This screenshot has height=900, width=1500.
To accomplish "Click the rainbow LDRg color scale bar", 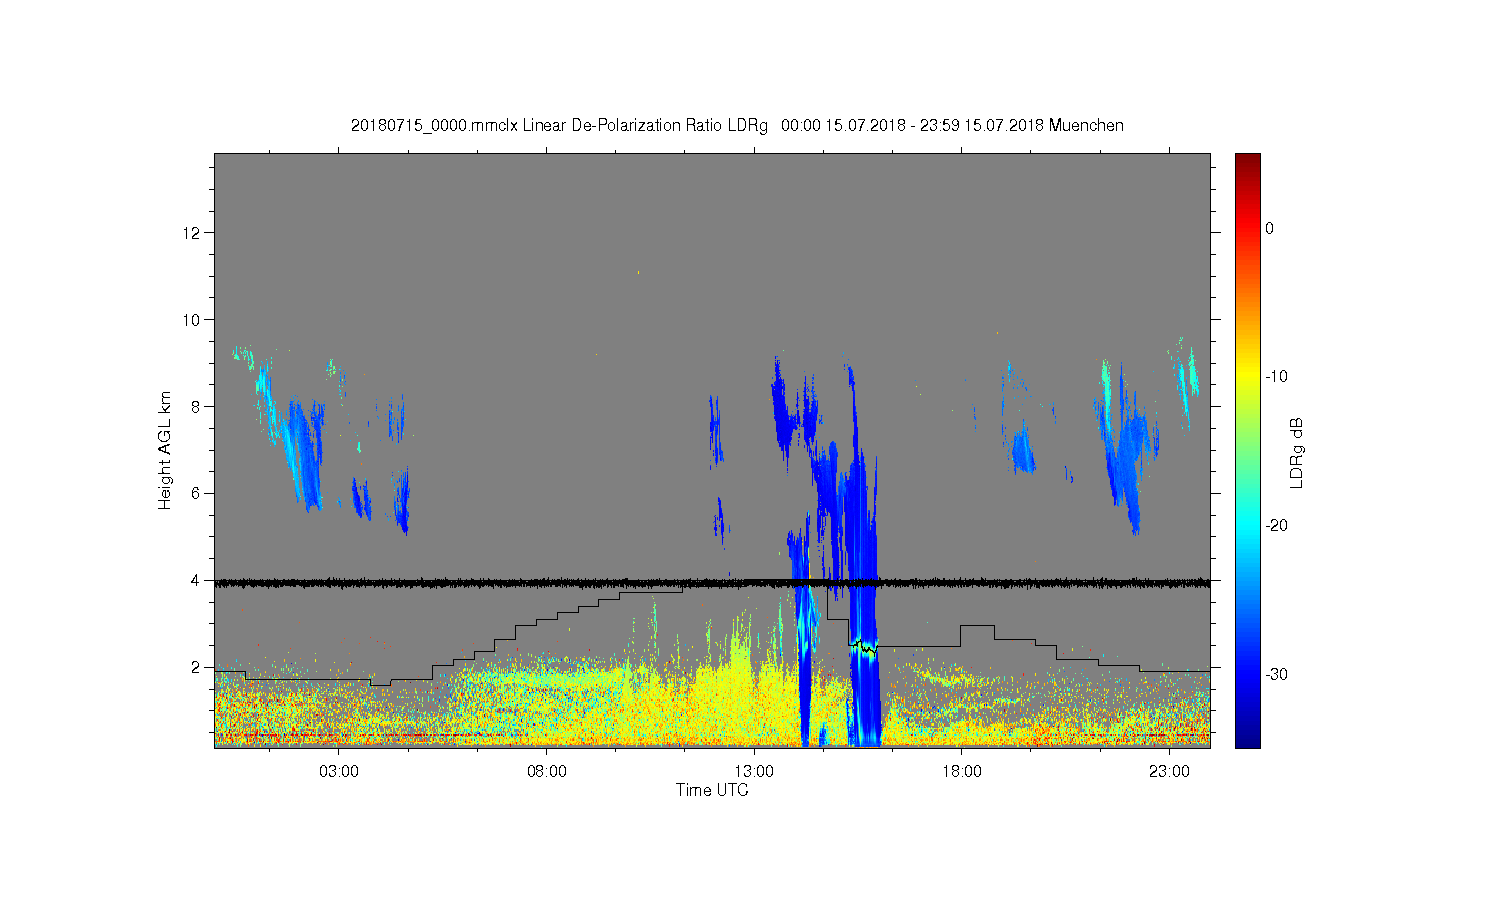I will click(x=1248, y=450).
